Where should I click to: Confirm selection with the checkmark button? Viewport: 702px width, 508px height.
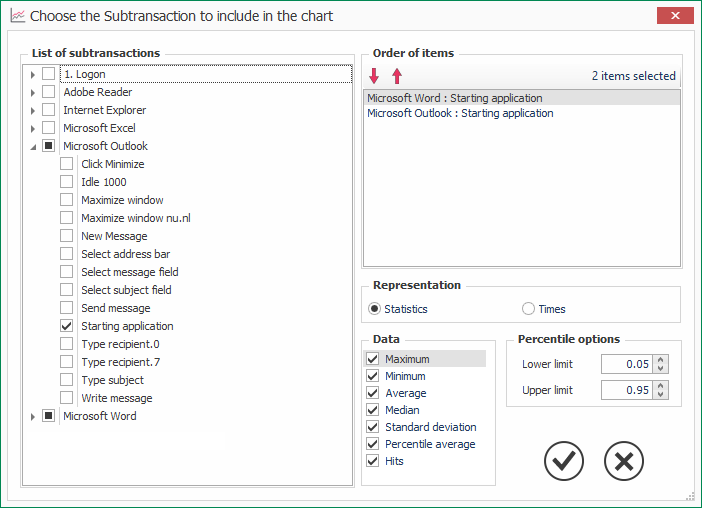click(x=564, y=461)
